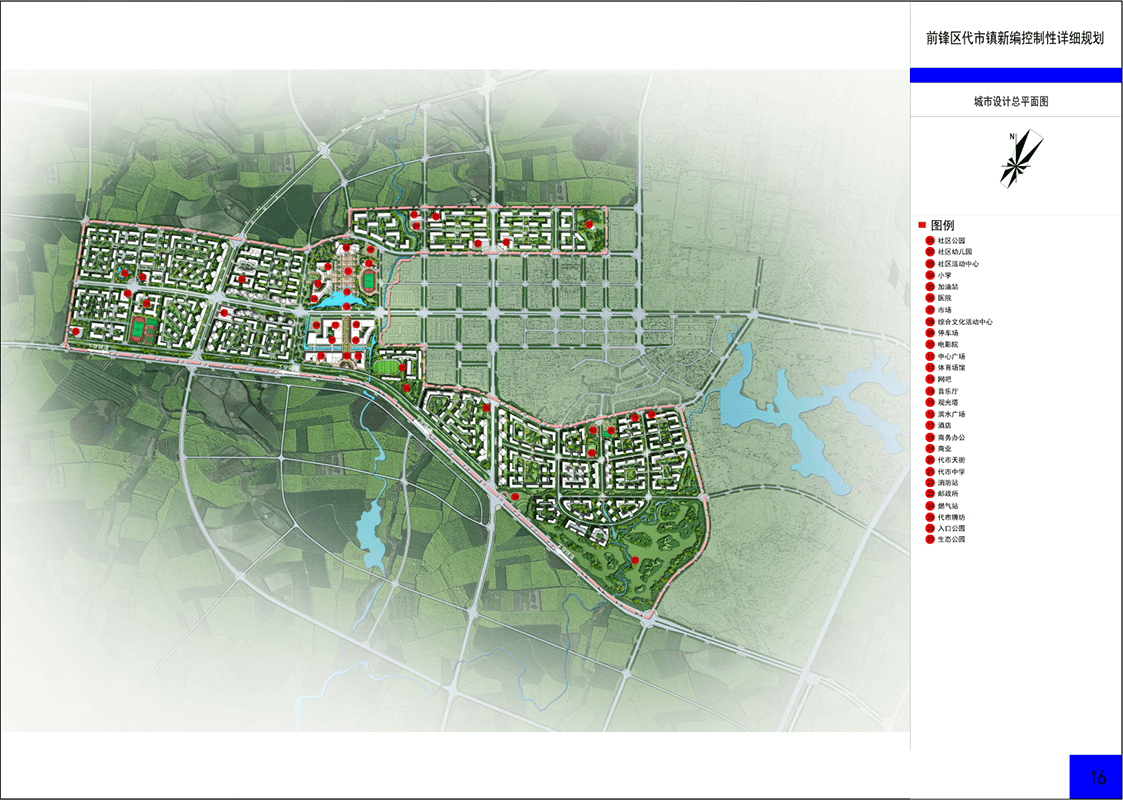The width and height of the screenshot is (1123, 800).
Task: Click the 消防站 legend marker
Action: coord(930,483)
